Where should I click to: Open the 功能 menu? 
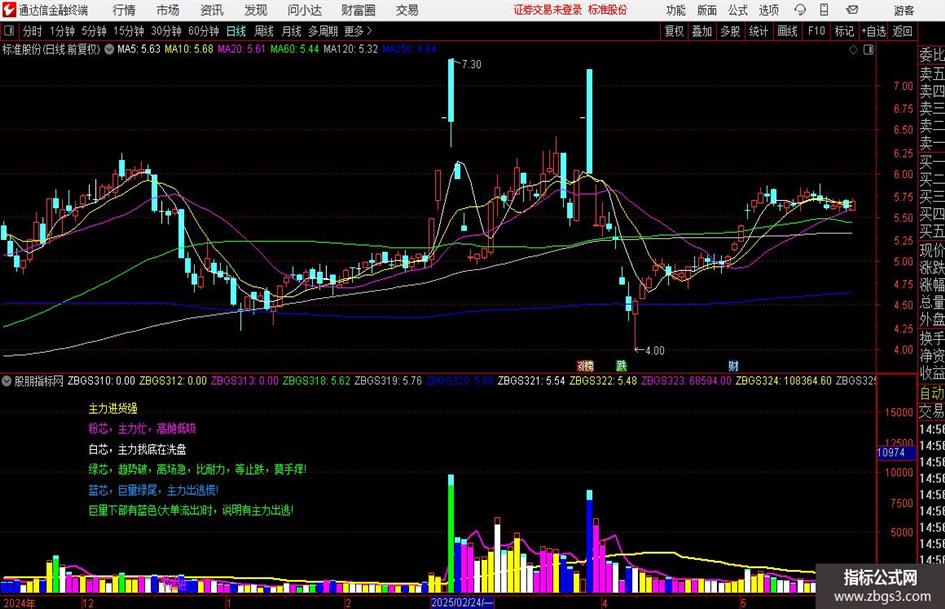(676, 10)
